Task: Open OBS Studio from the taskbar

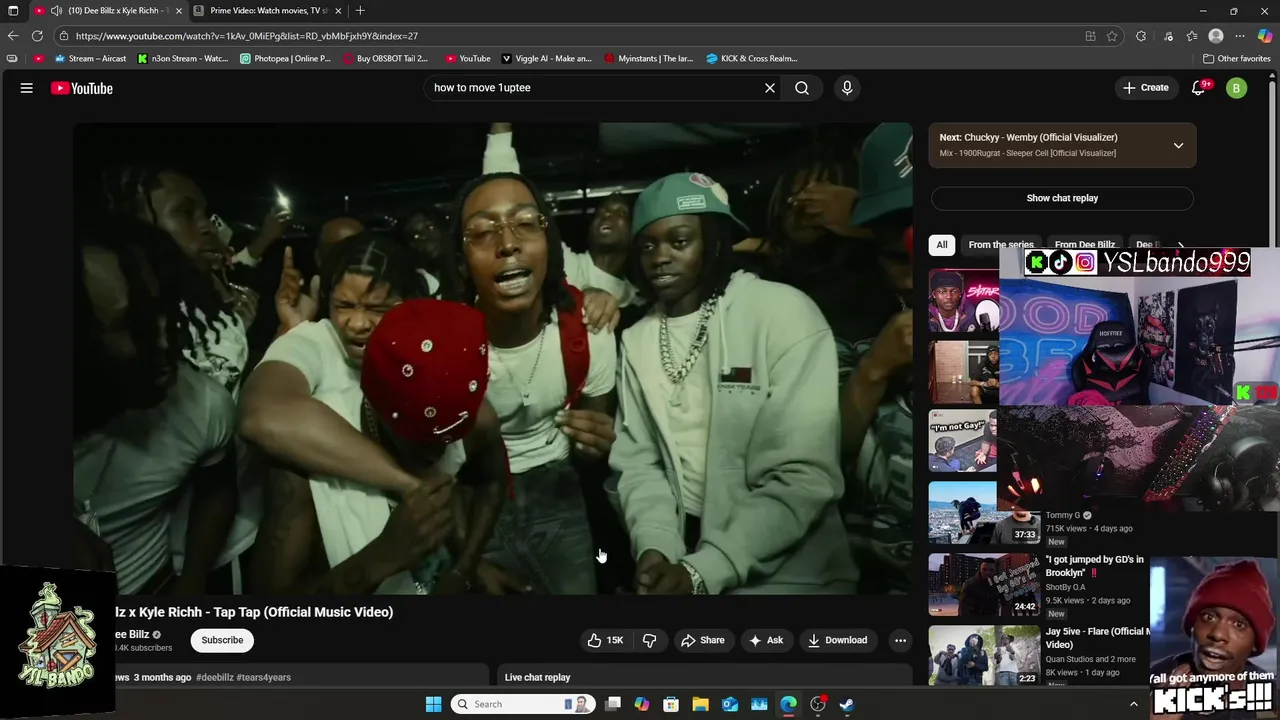Action: tap(818, 704)
